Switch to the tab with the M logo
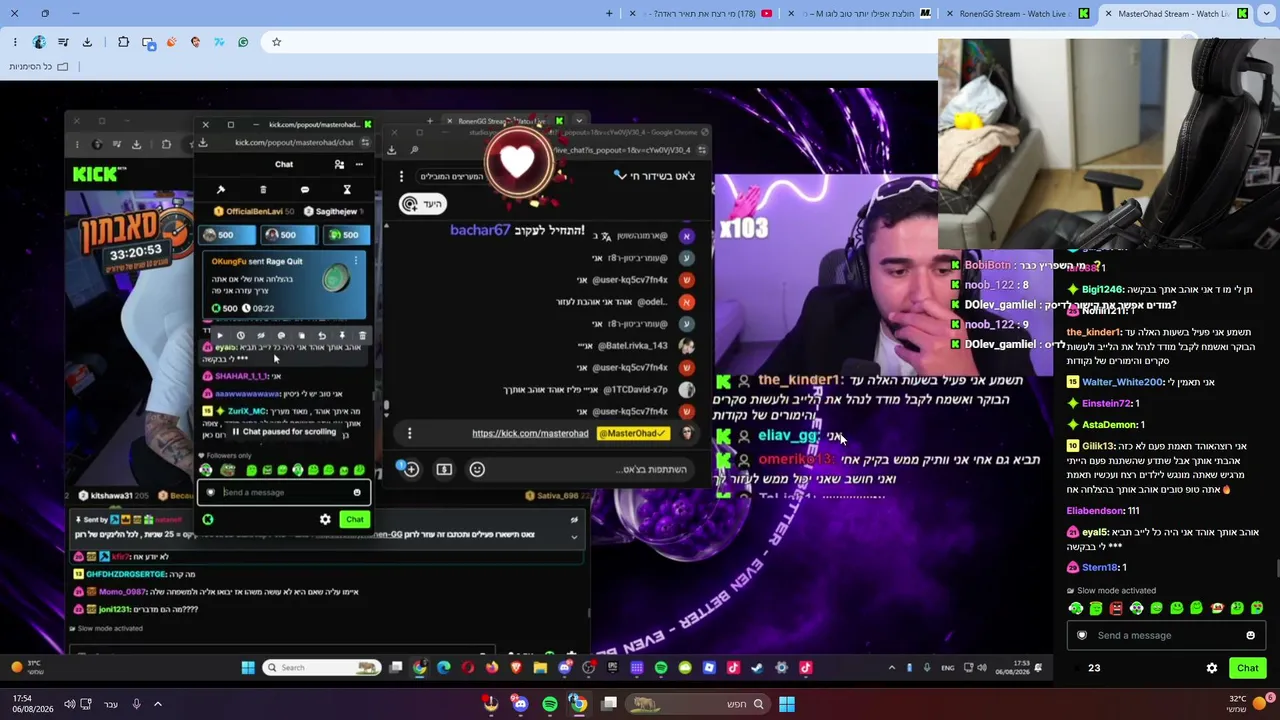The image size is (1280, 720). tap(861, 13)
